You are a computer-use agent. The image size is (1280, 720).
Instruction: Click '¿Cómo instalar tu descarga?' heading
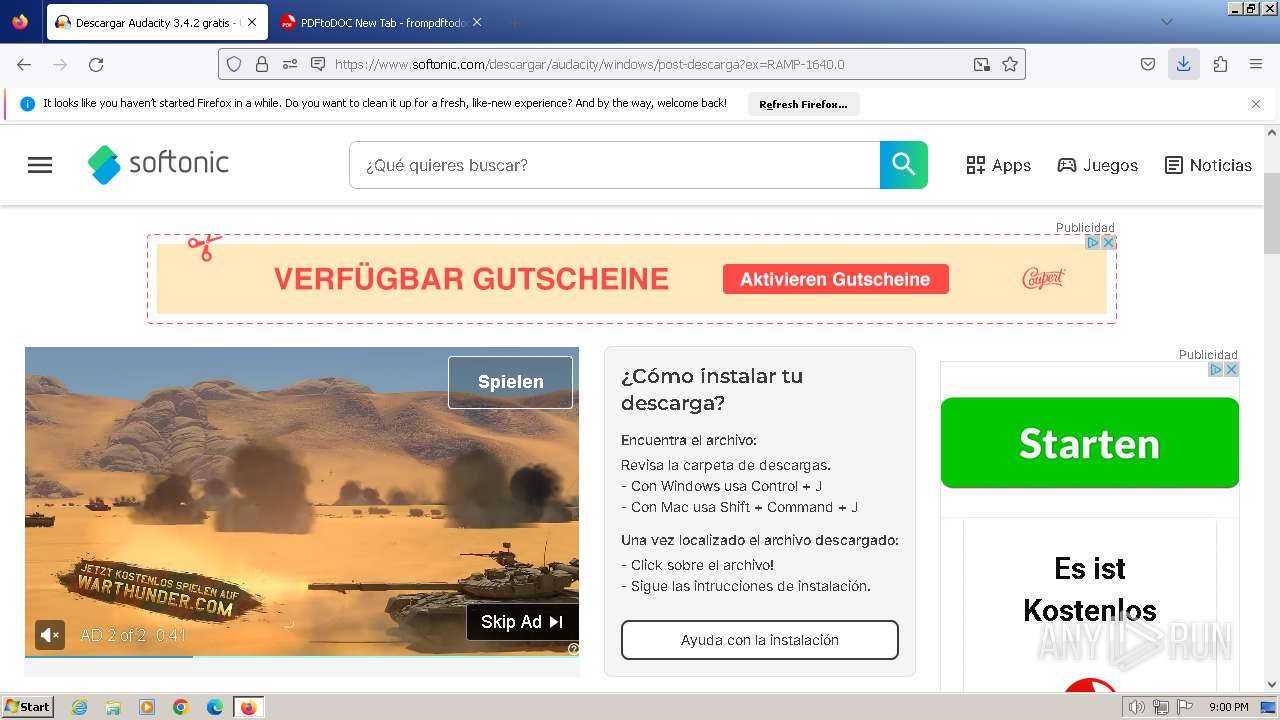click(x=712, y=389)
